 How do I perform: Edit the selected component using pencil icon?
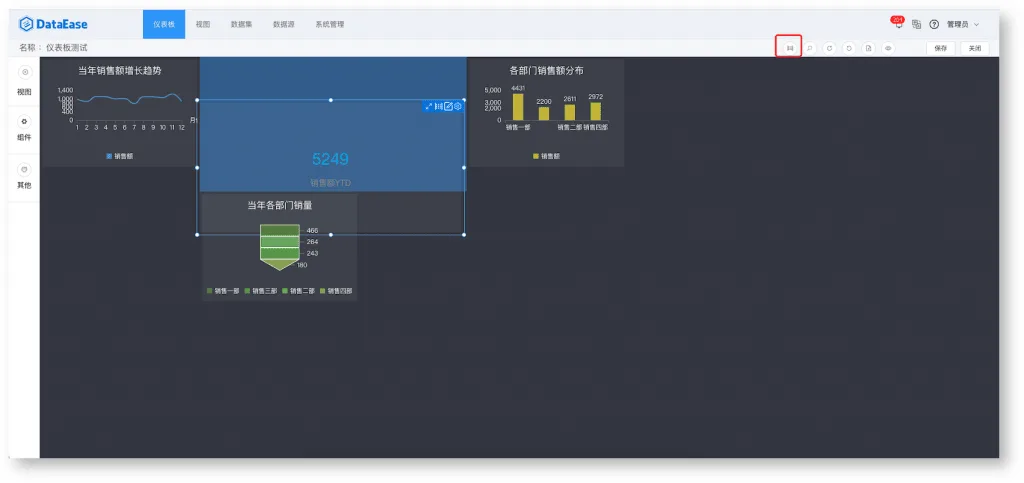tap(449, 106)
